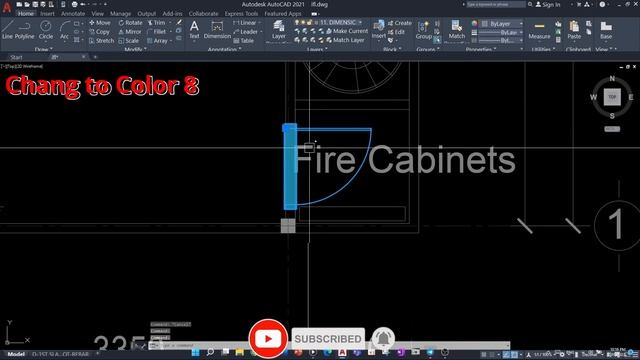The height and width of the screenshot is (360, 640).
Task: Click Match Layer
Action: [345, 40]
